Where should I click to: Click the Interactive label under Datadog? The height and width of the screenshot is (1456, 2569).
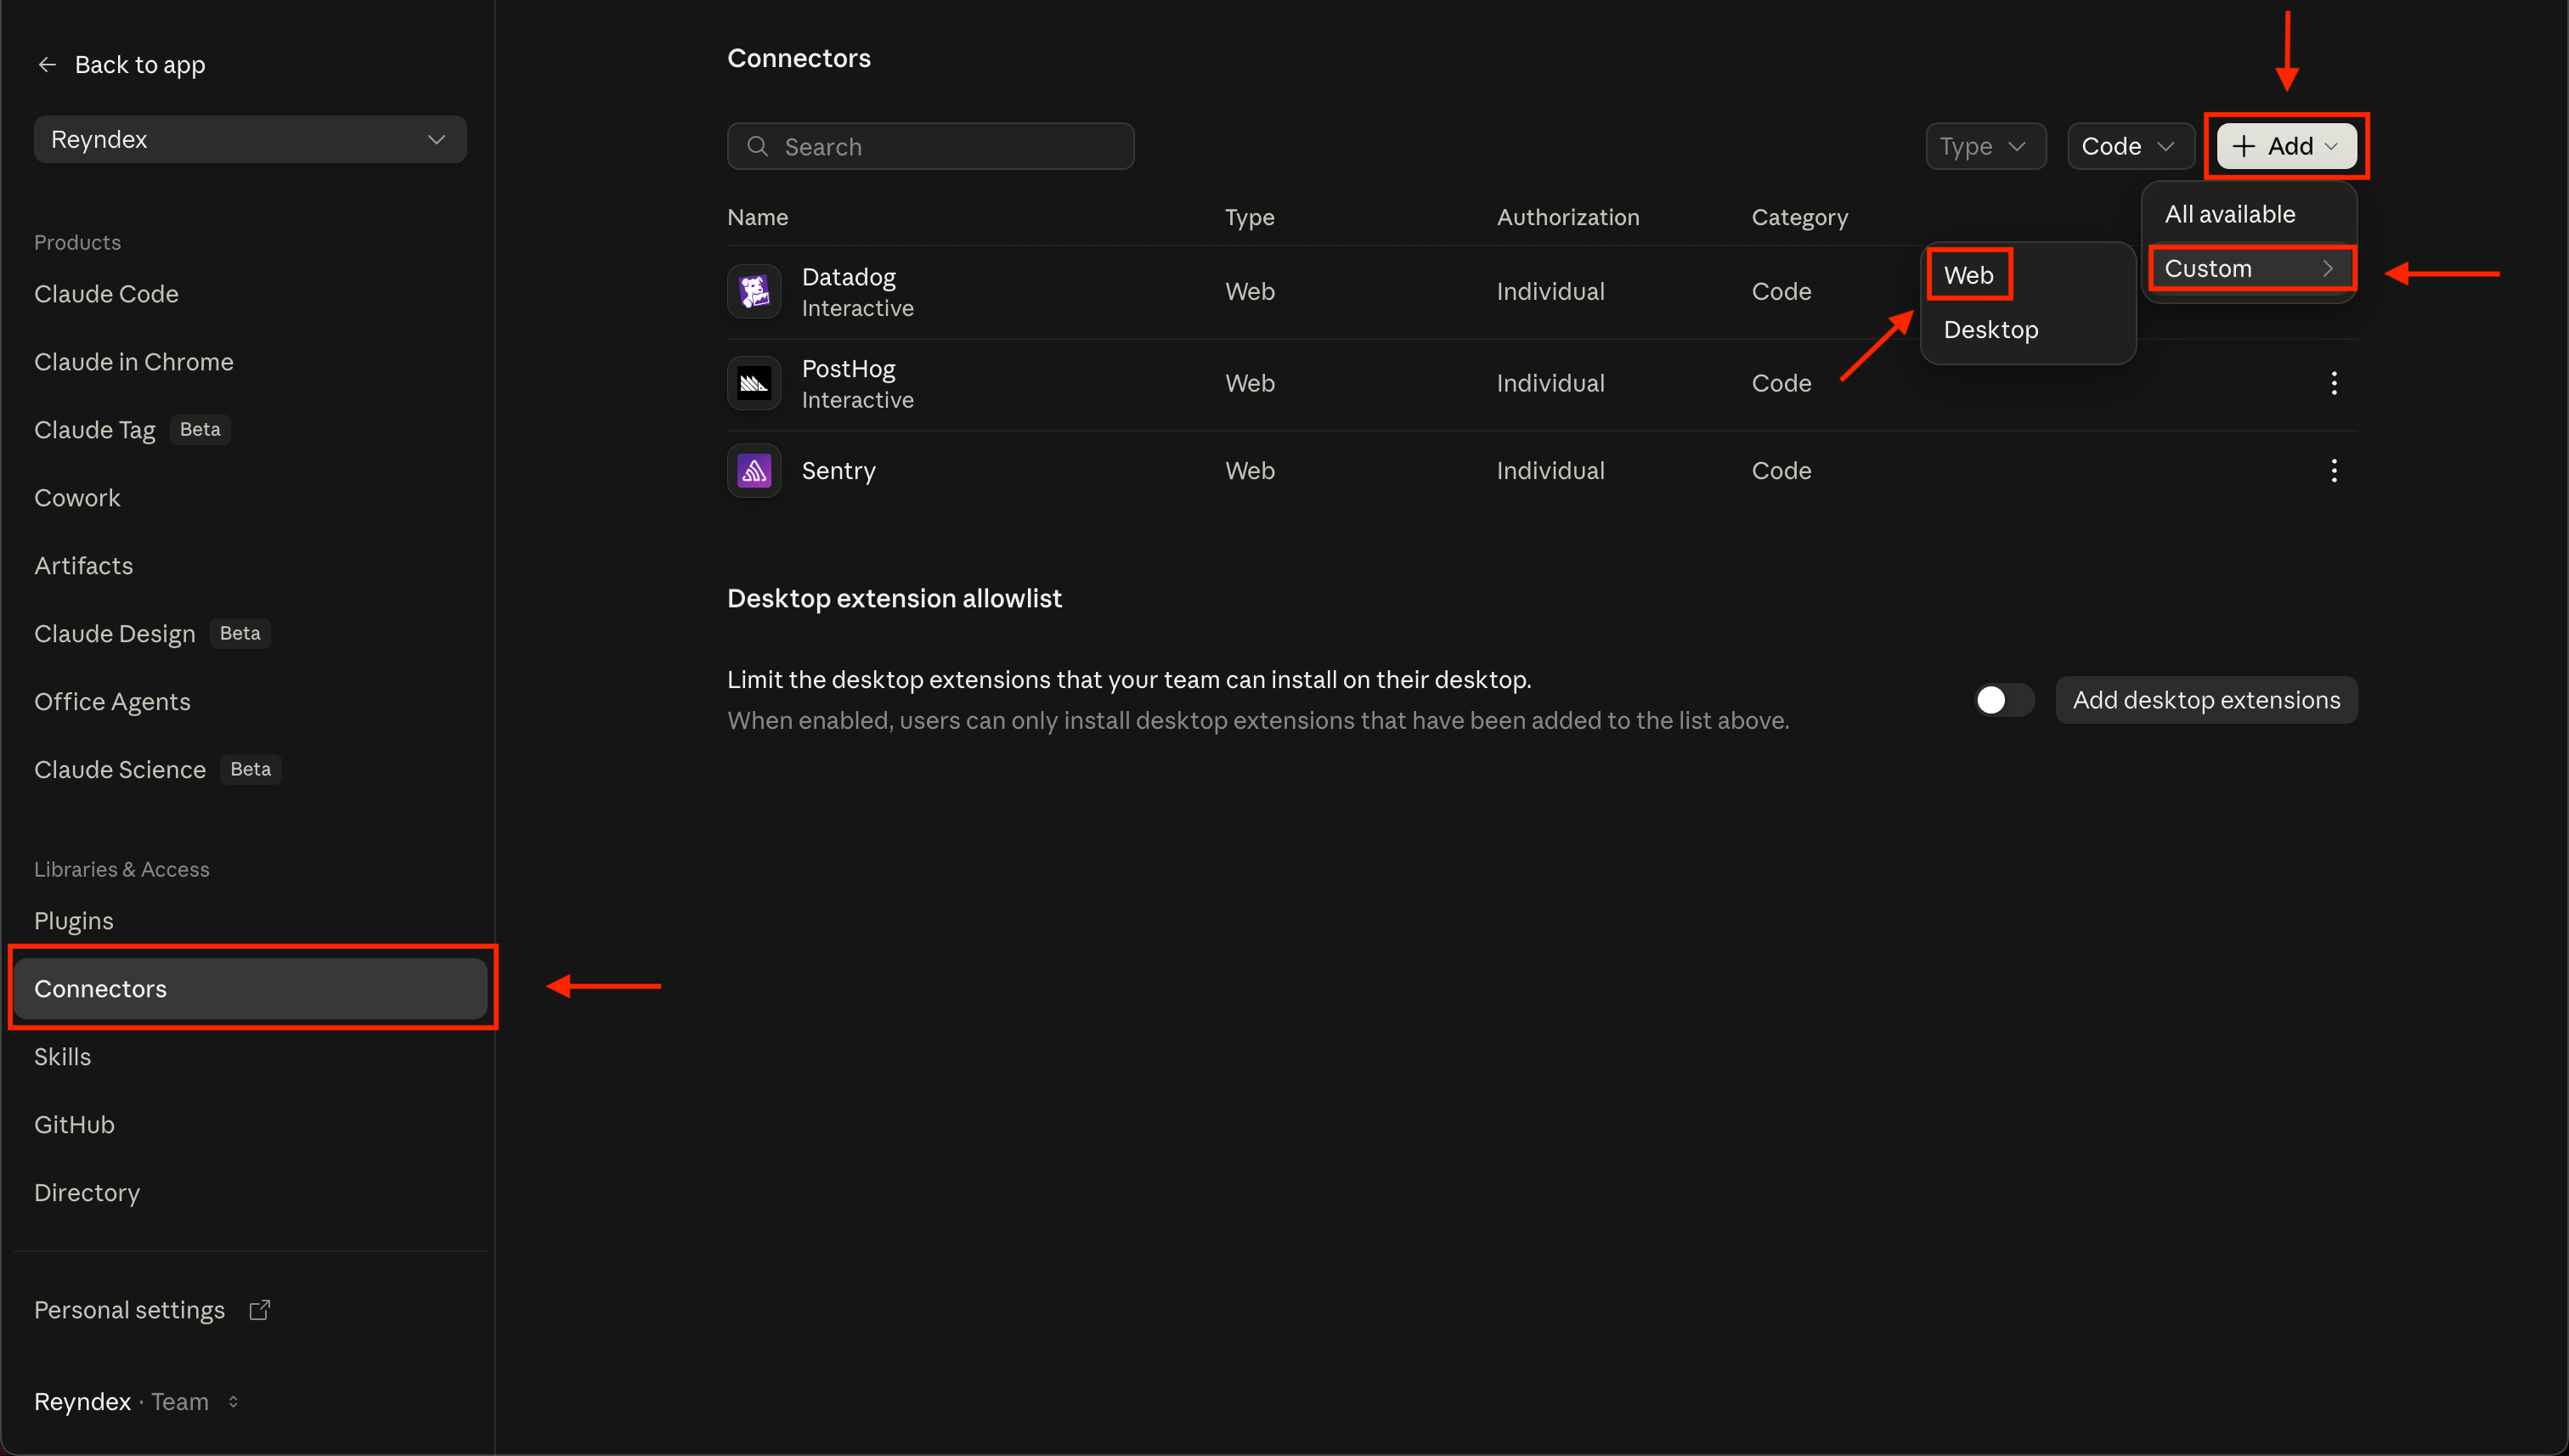tap(857, 309)
